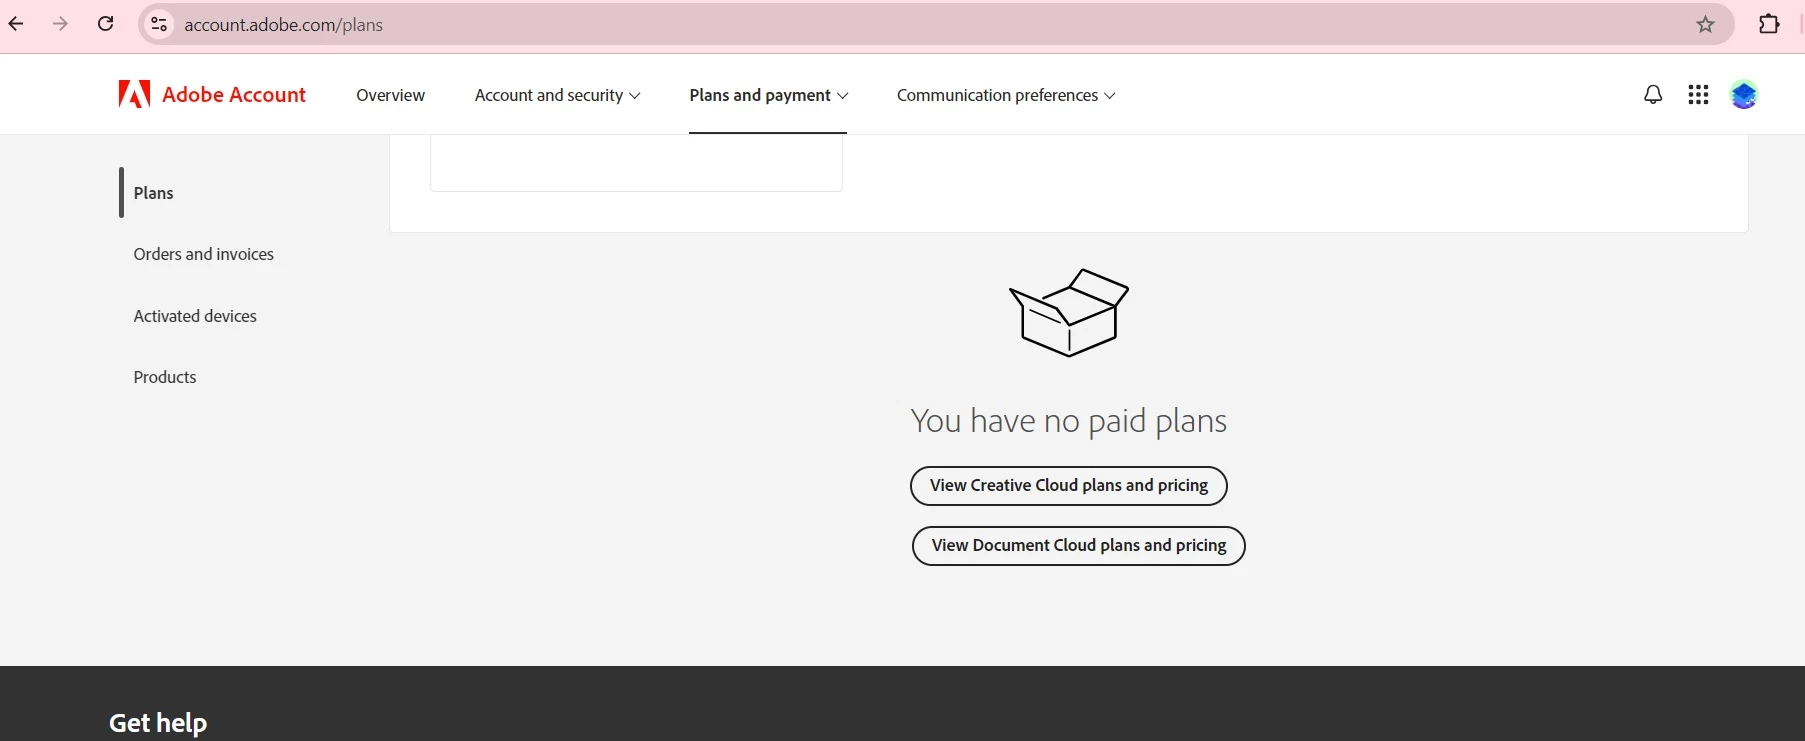This screenshot has height=741, width=1805.
Task: Select Orders and invoices in sidebar
Action: (x=204, y=254)
